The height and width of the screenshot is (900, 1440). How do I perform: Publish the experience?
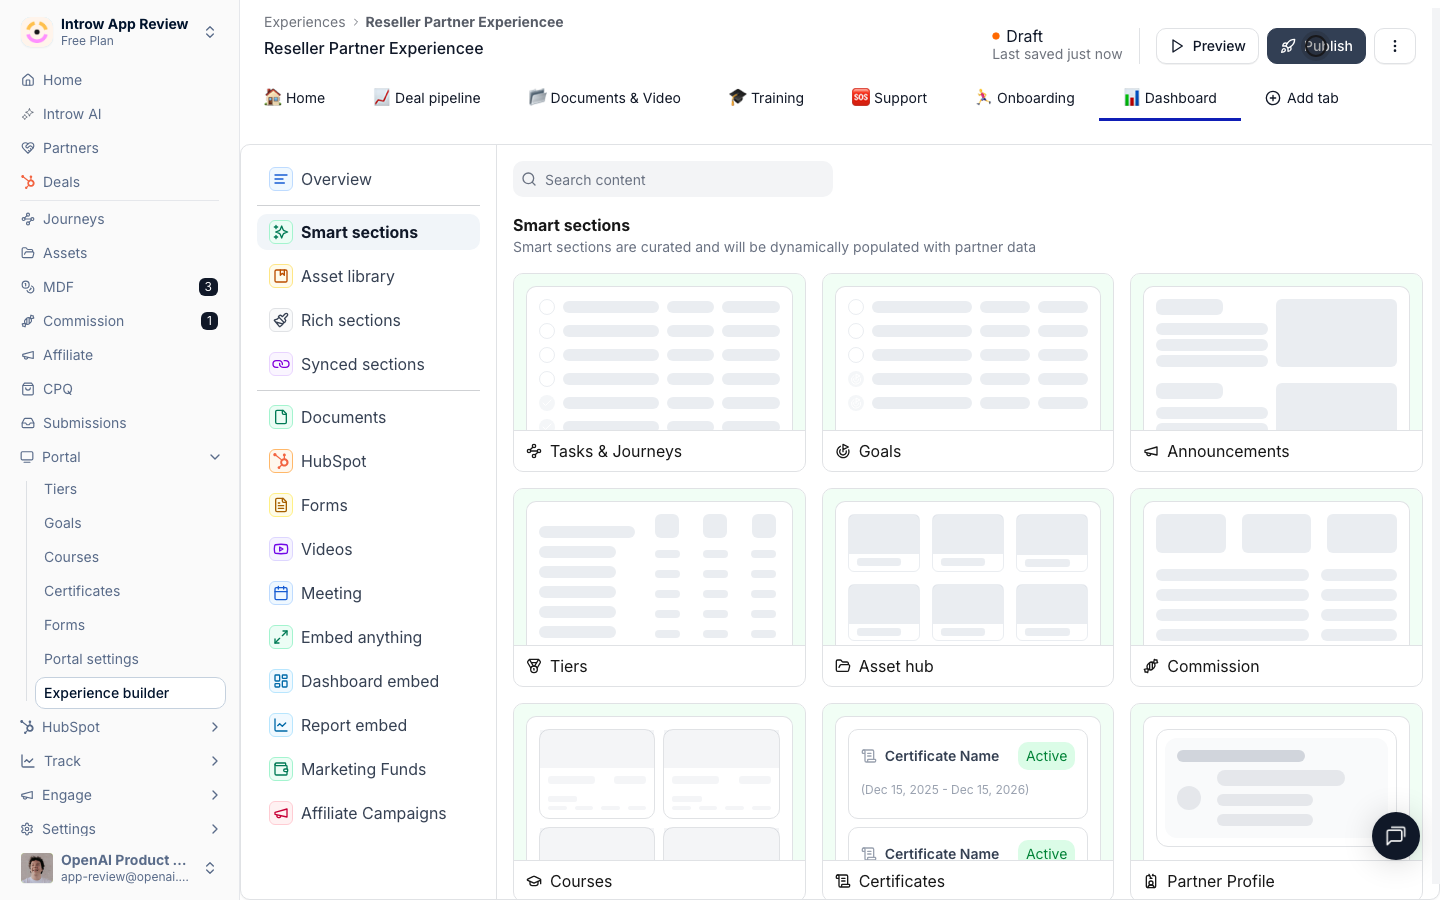[1316, 46]
